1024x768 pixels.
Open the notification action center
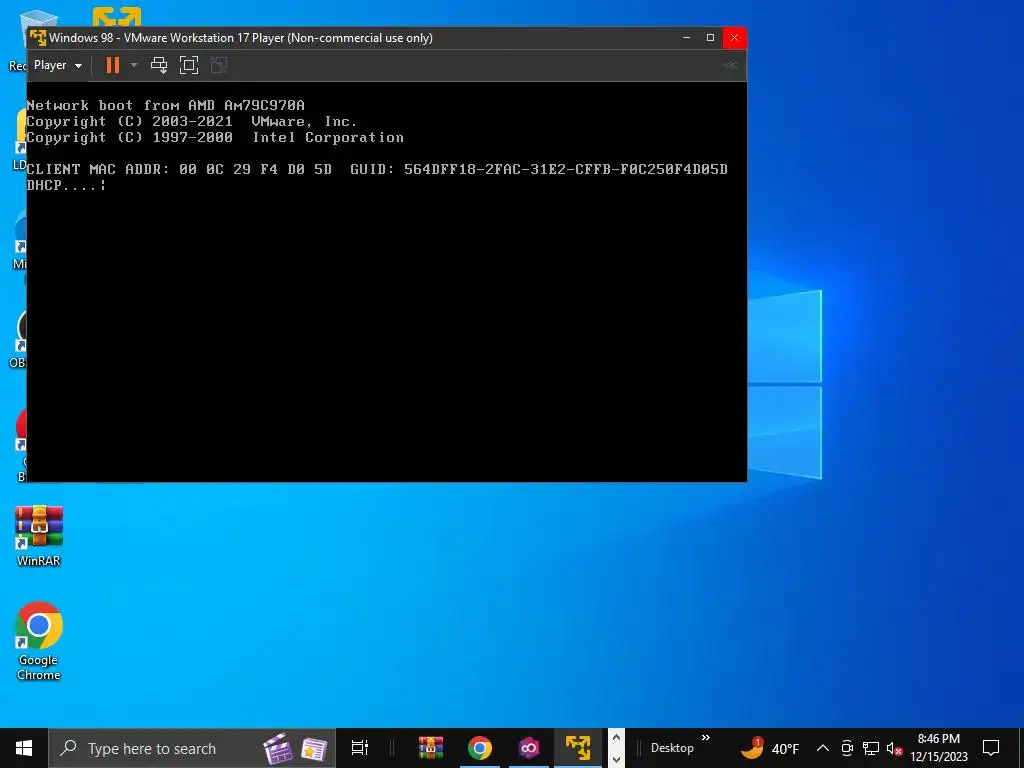[991, 748]
